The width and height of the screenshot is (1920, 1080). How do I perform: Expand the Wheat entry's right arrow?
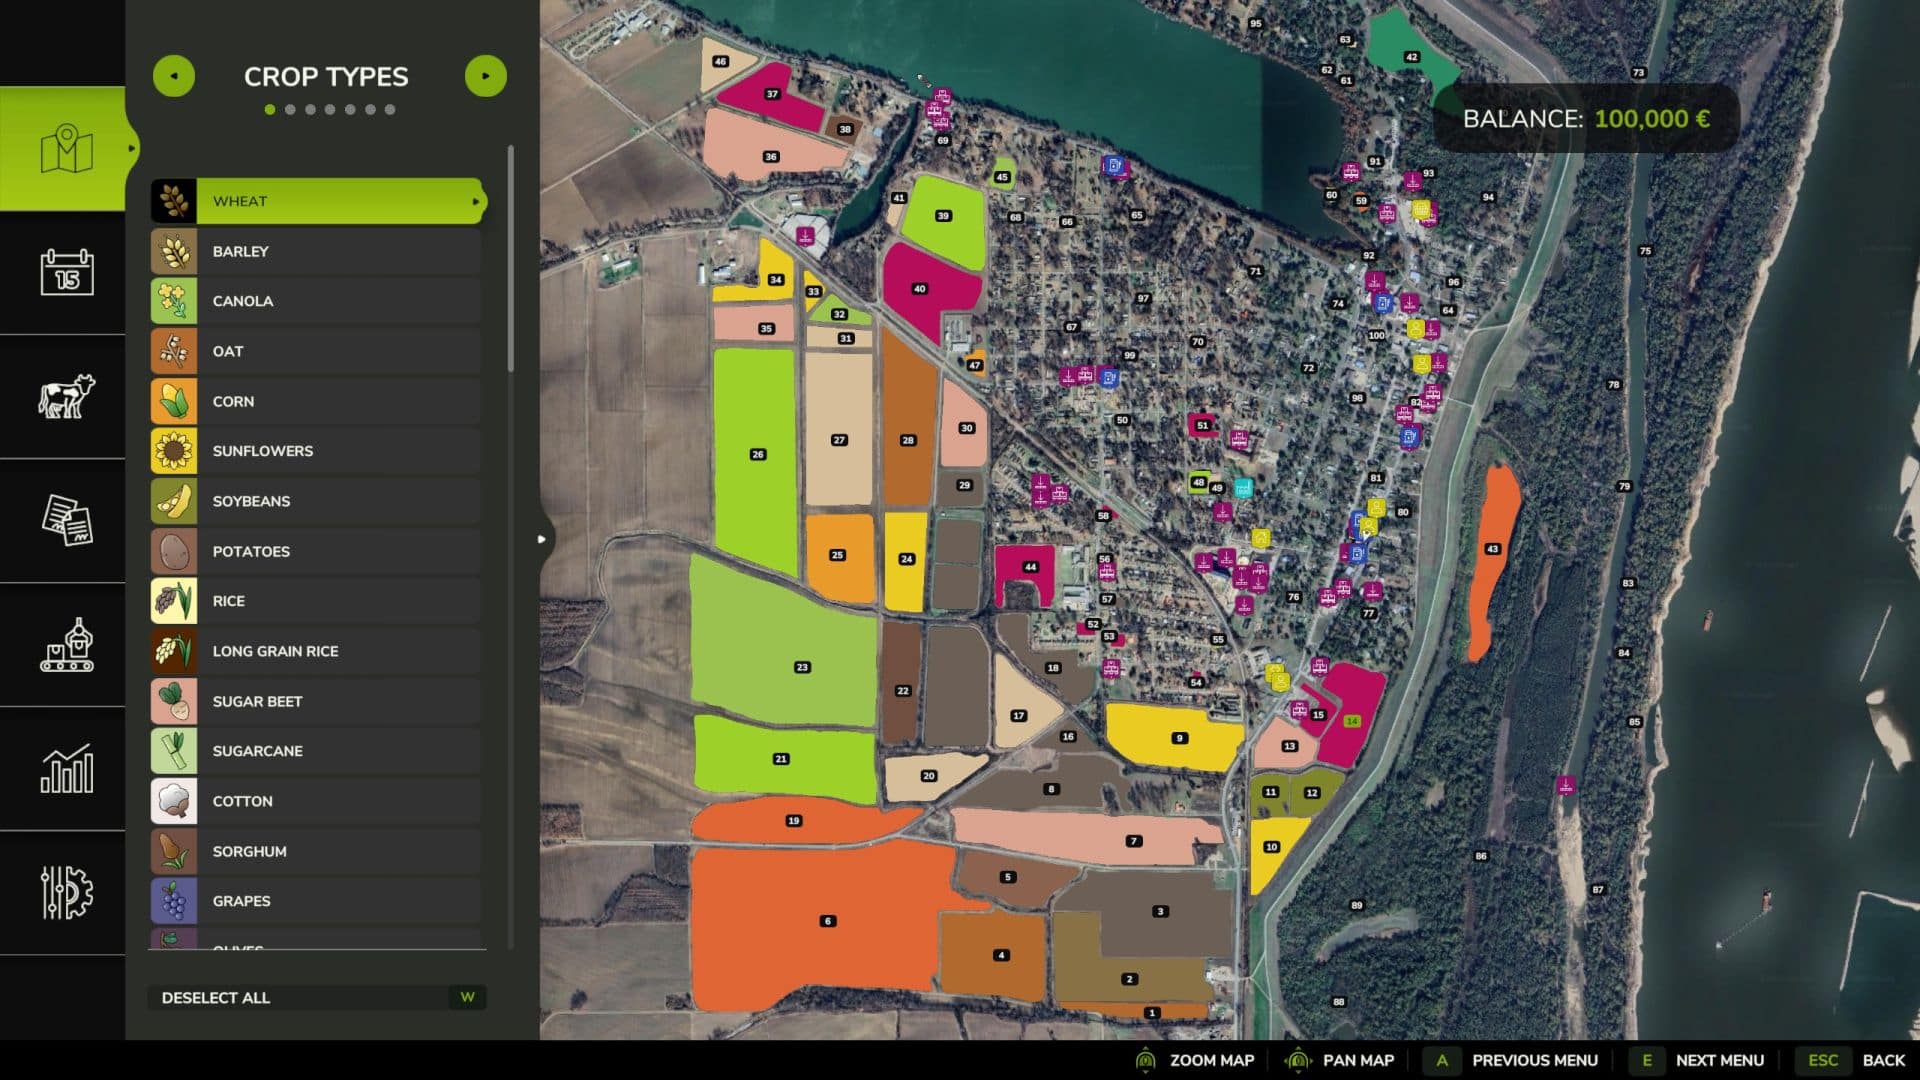pos(475,201)
